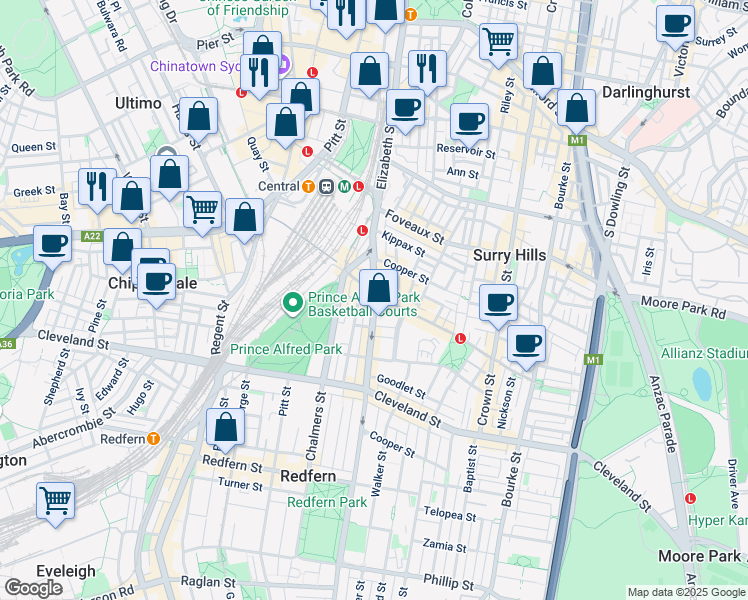Viewport: 748px width, 600px height.
Task: Click the Map data ©2025 Google attribution
Action: point(686,592)
